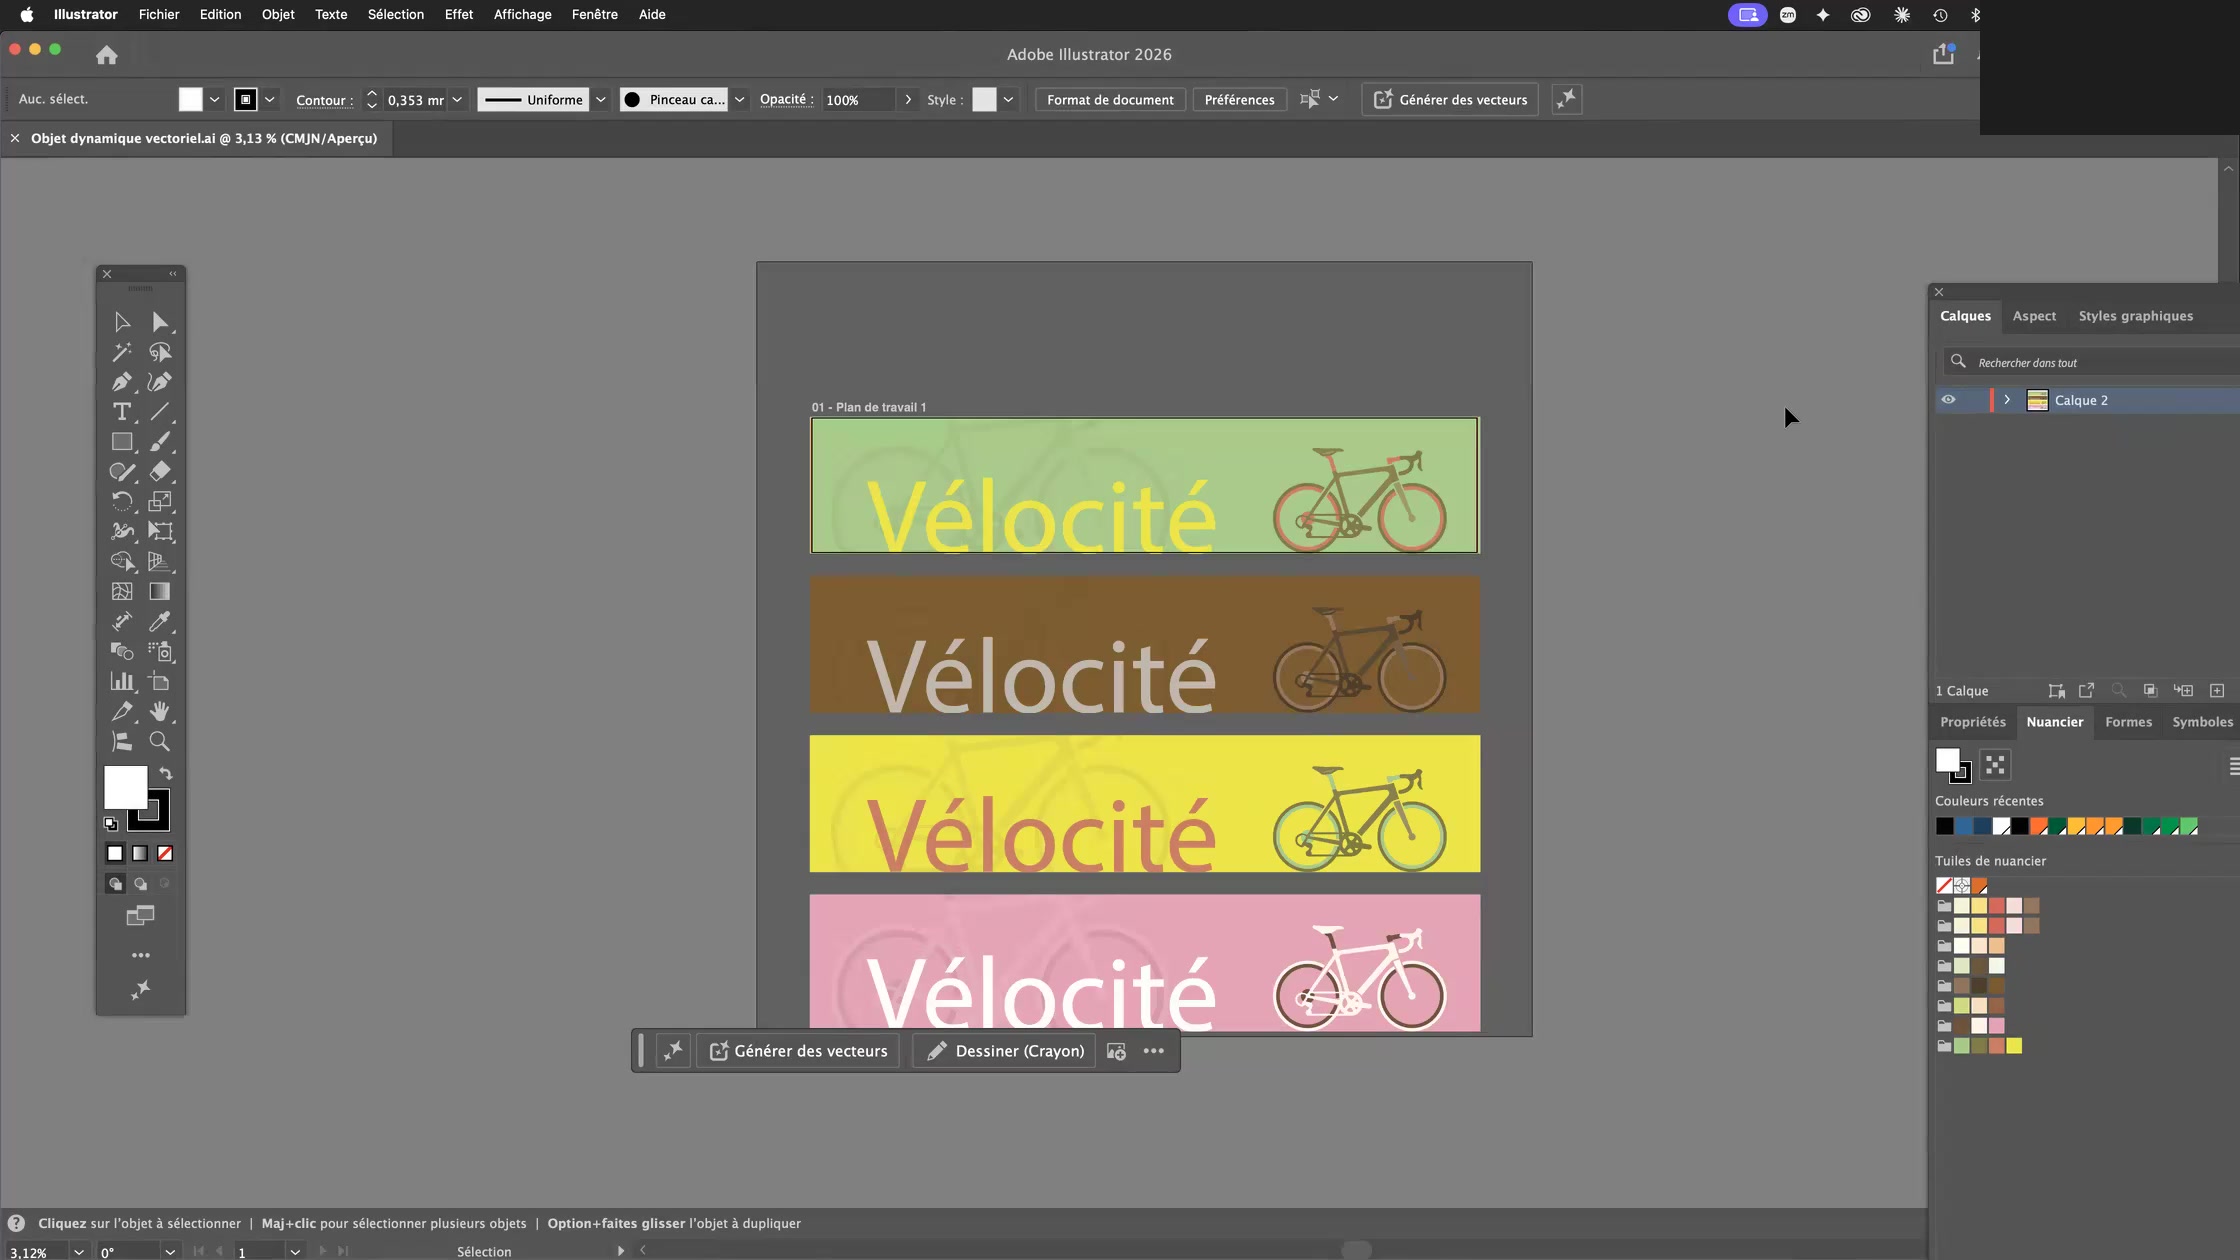
Task: Open the stroke color dropdown in control bar
Action: (x=269, y=99)
